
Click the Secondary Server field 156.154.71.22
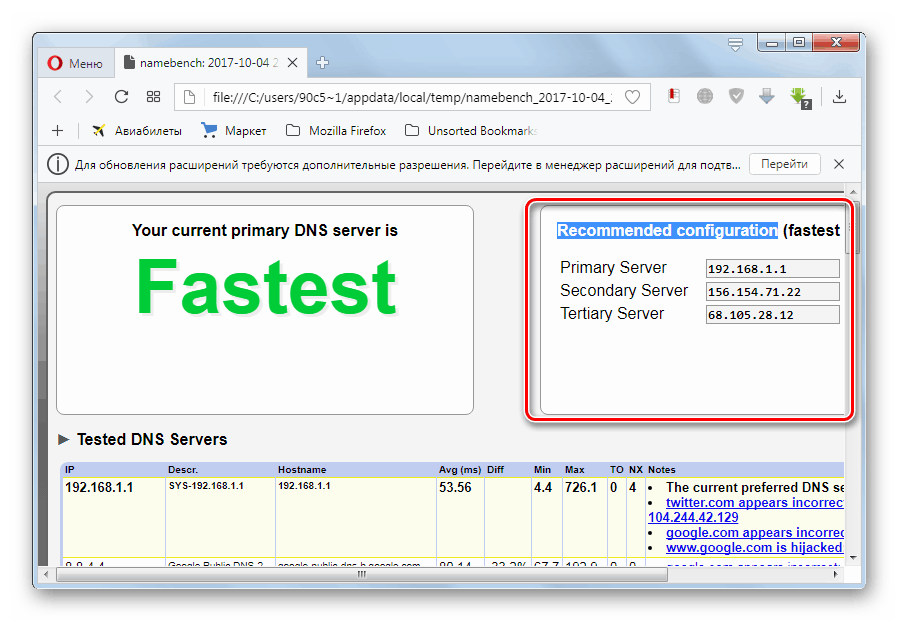tap(772, 291)
